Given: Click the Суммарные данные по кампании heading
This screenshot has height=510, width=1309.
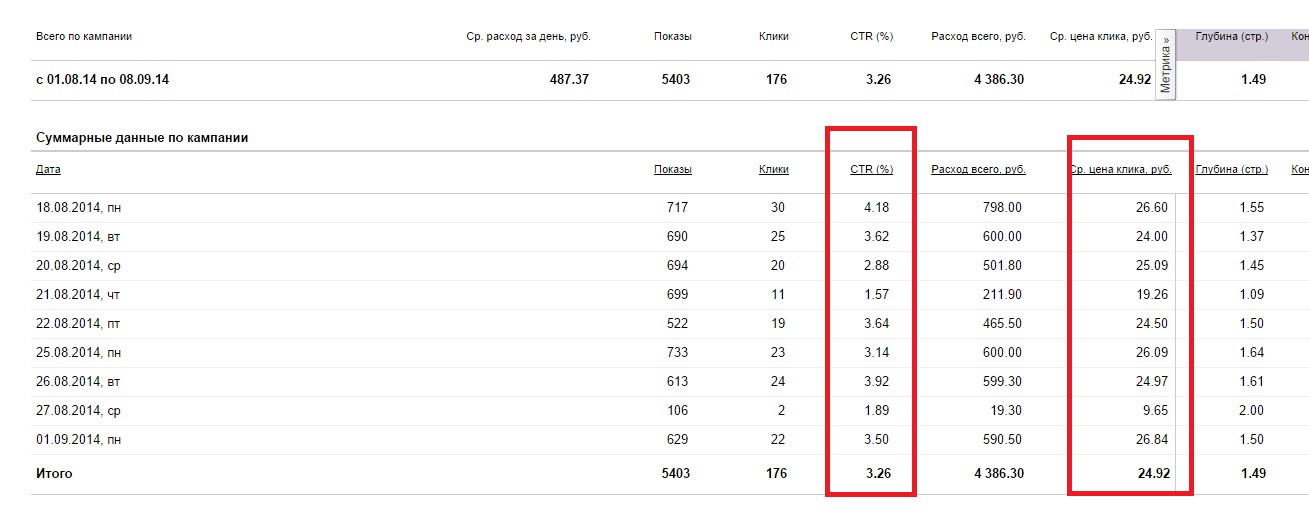Looking at the screenshot, I should (141, 138).
